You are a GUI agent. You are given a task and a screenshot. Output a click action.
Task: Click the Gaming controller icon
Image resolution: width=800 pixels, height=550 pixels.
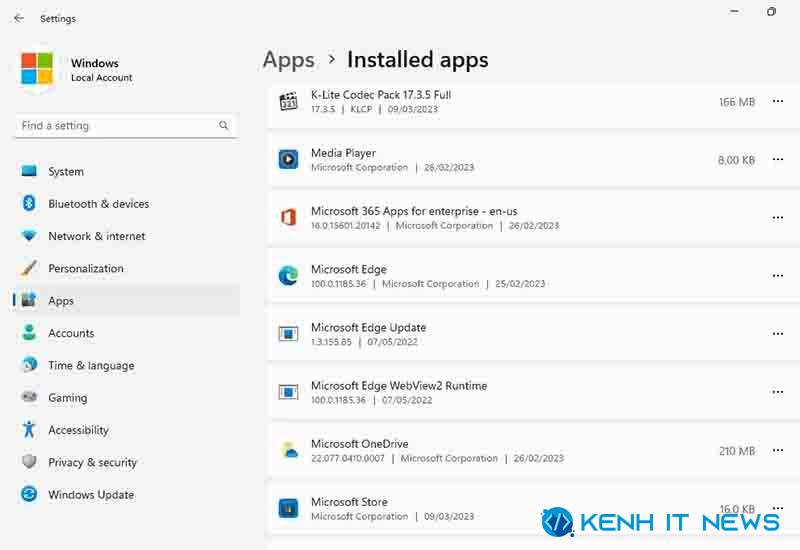pyautogui.click(x=29, y=397)
